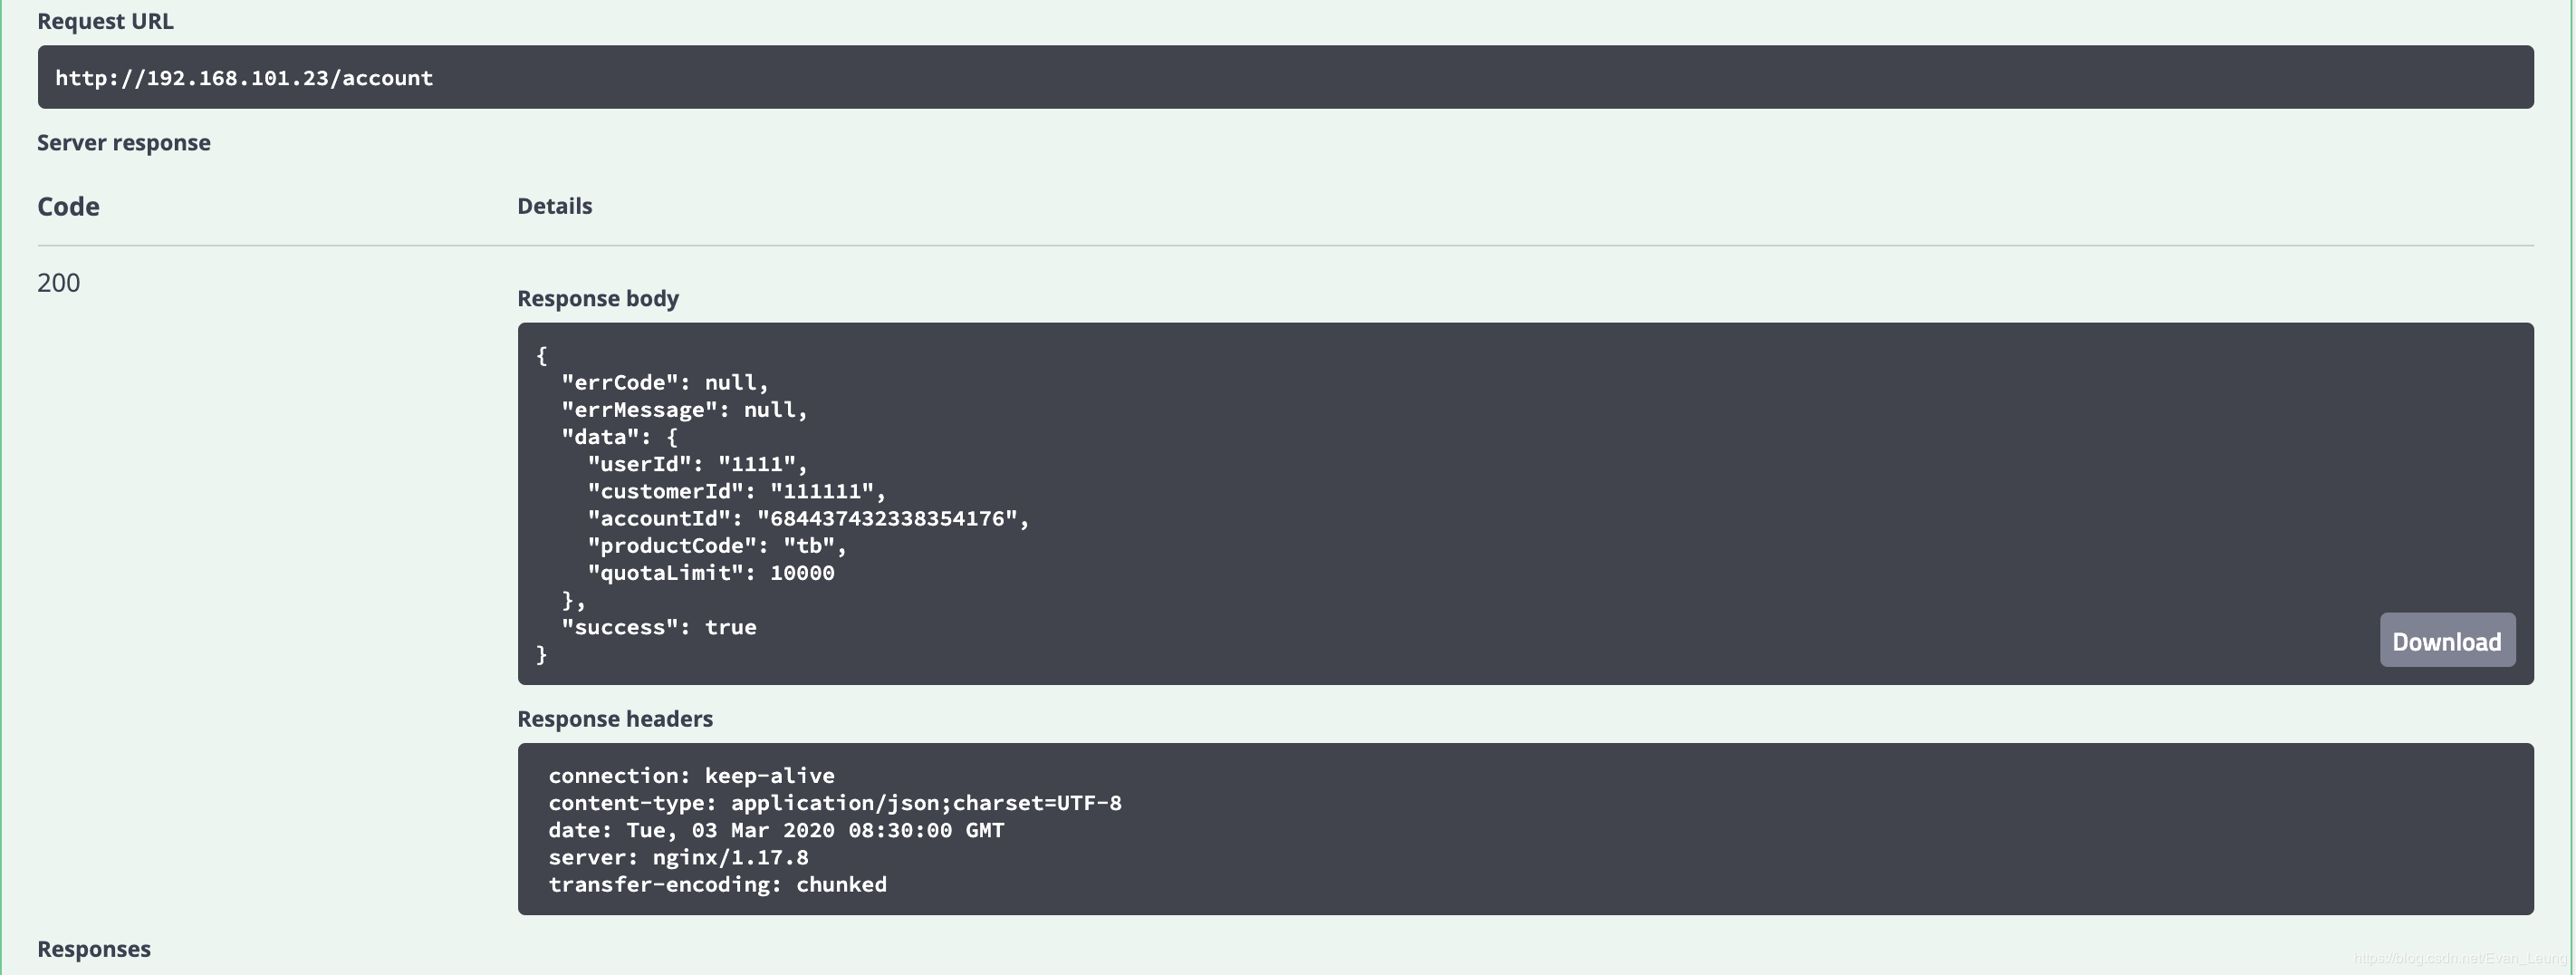2576x975 pixels.
Task: Click the "customerId": "111111" line
Action: [x=736, y=492]
